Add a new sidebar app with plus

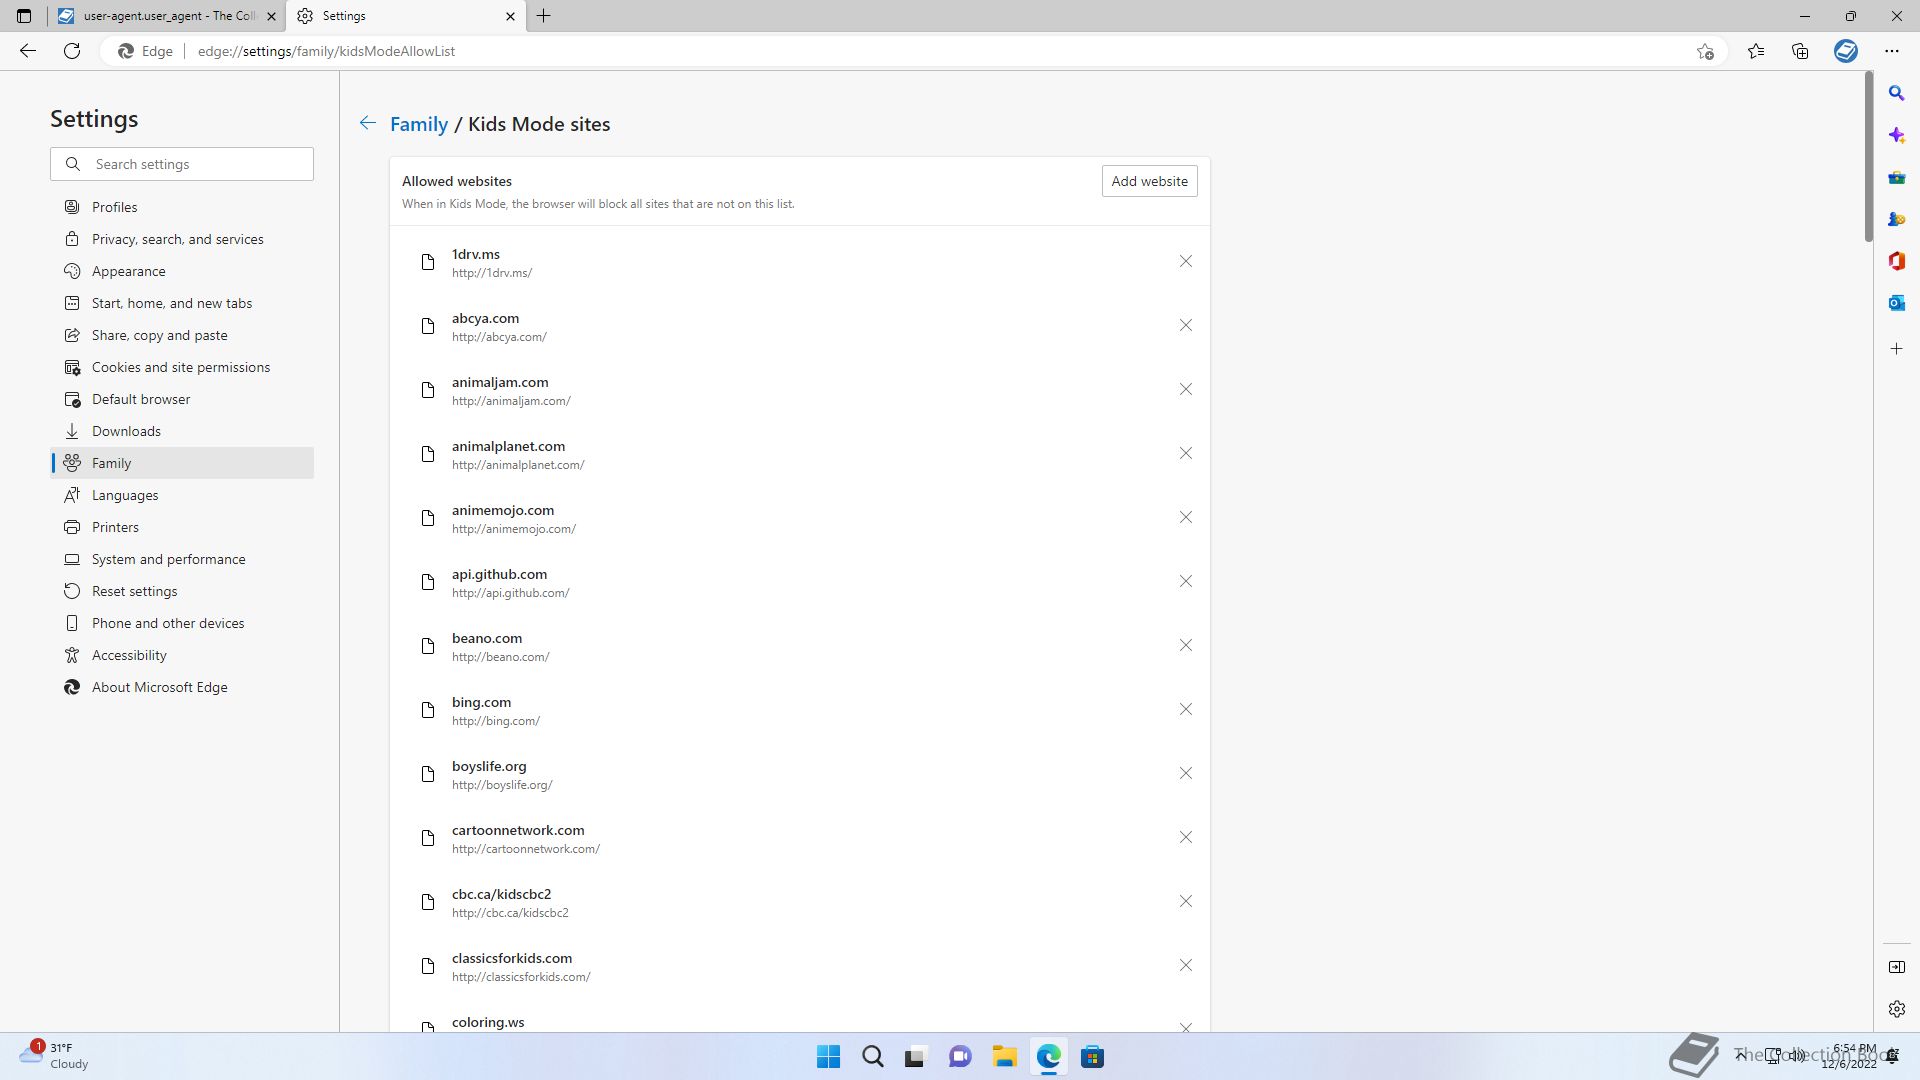pyautogui.click(x=1896, y=349)
